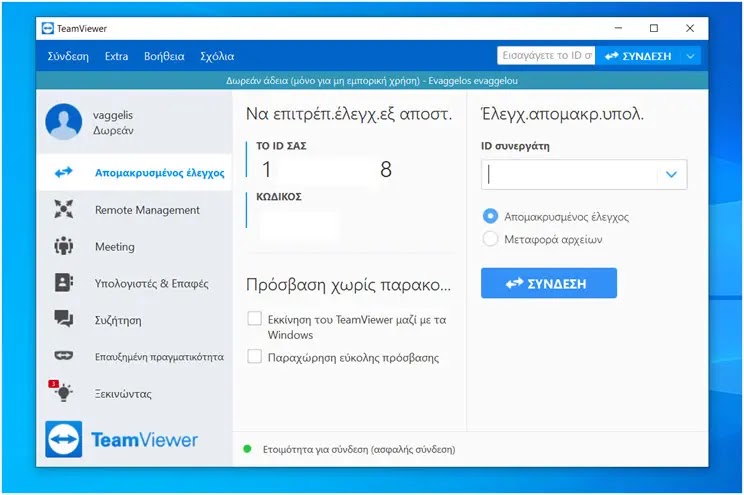Viewport: 744px width, 495px height.
Task: Expand the ID συνεργάτη dropdown chevron
Action: (x=671, y=175)
